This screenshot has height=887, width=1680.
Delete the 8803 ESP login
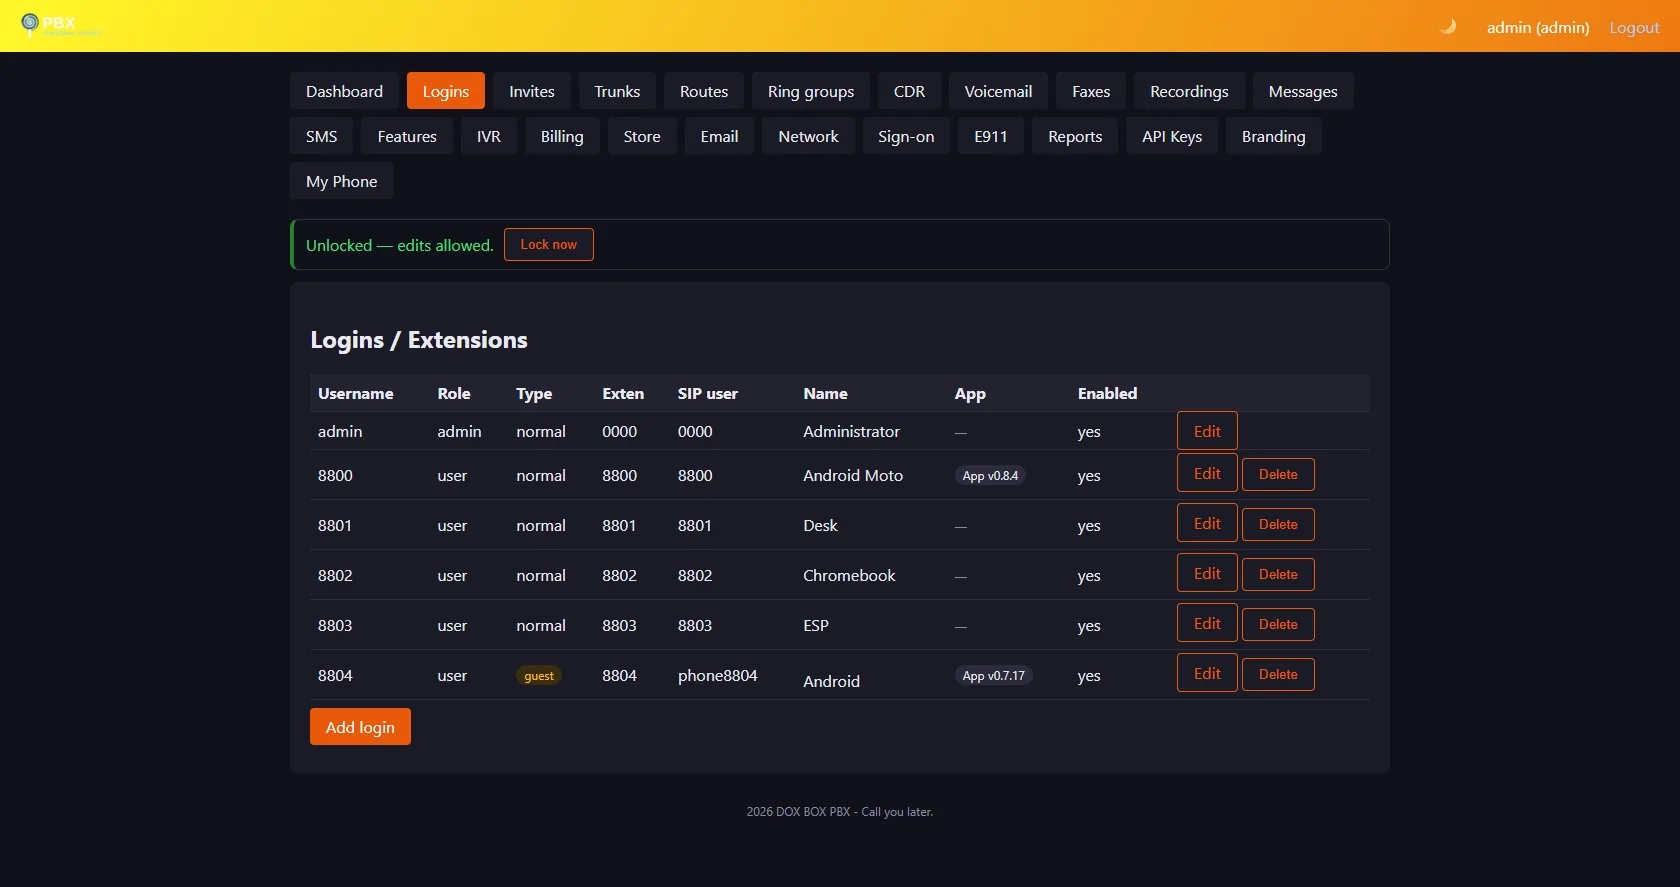click(1278, 624)
